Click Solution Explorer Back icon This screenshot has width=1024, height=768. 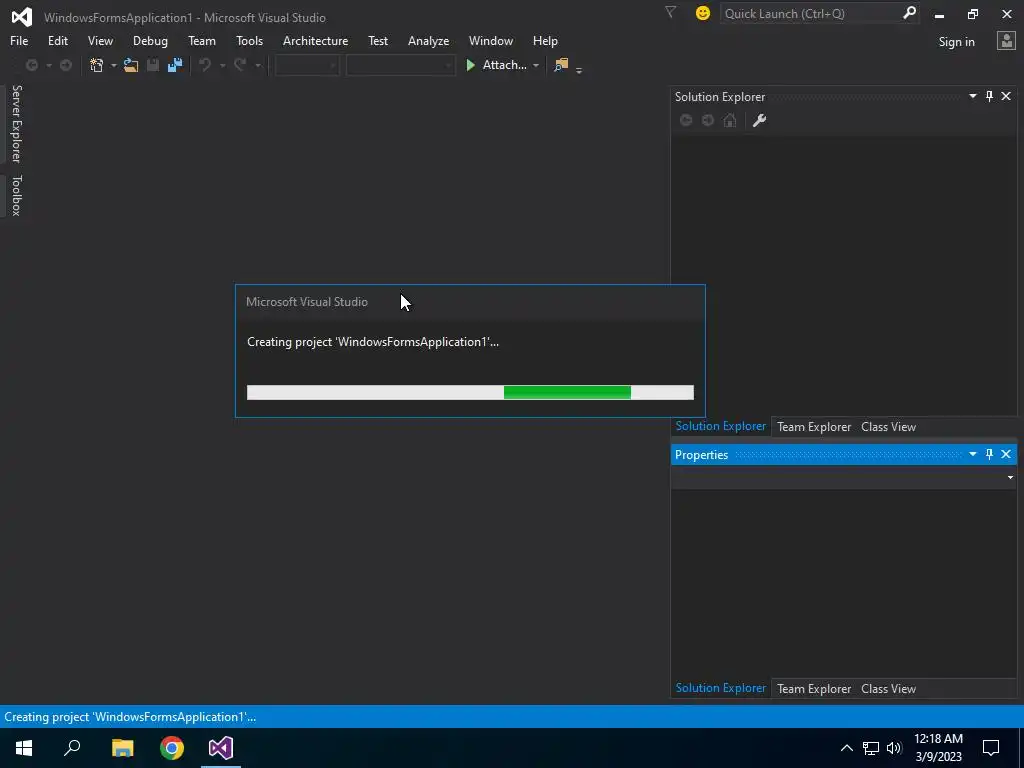pyautogui.click(x=686, y=120)
